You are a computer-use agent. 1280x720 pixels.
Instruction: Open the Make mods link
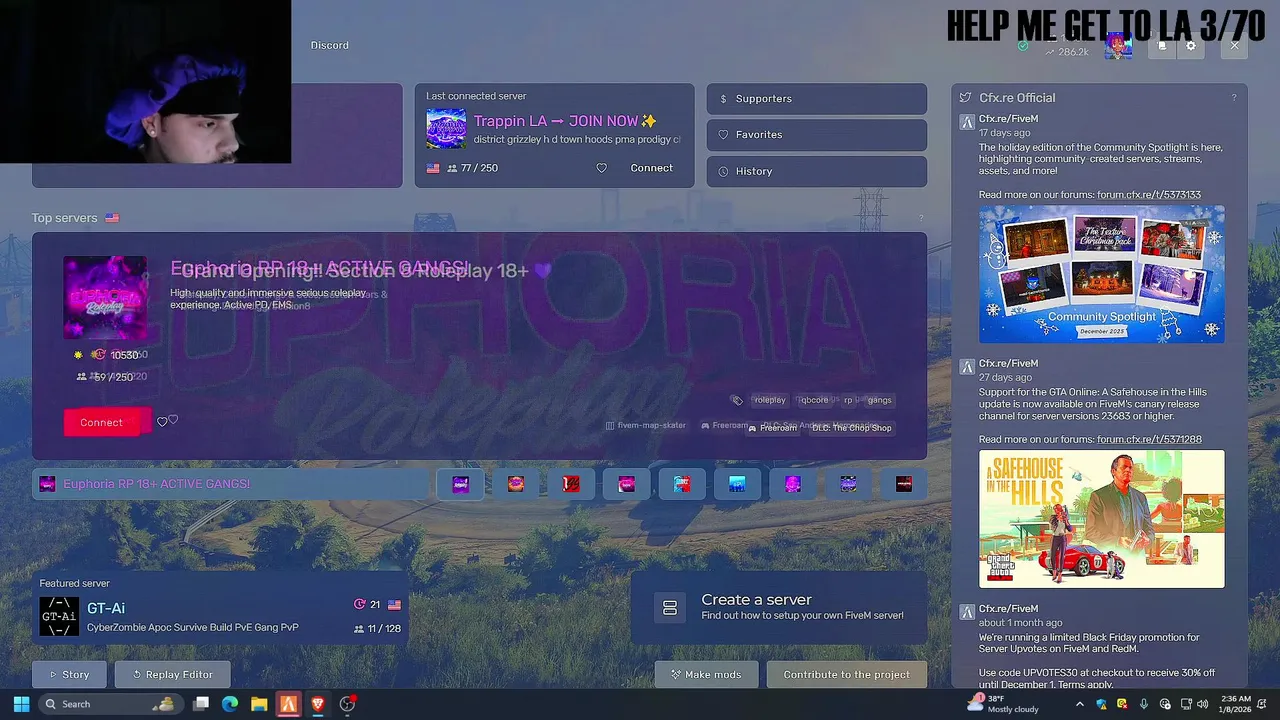(x=707, y=675)
